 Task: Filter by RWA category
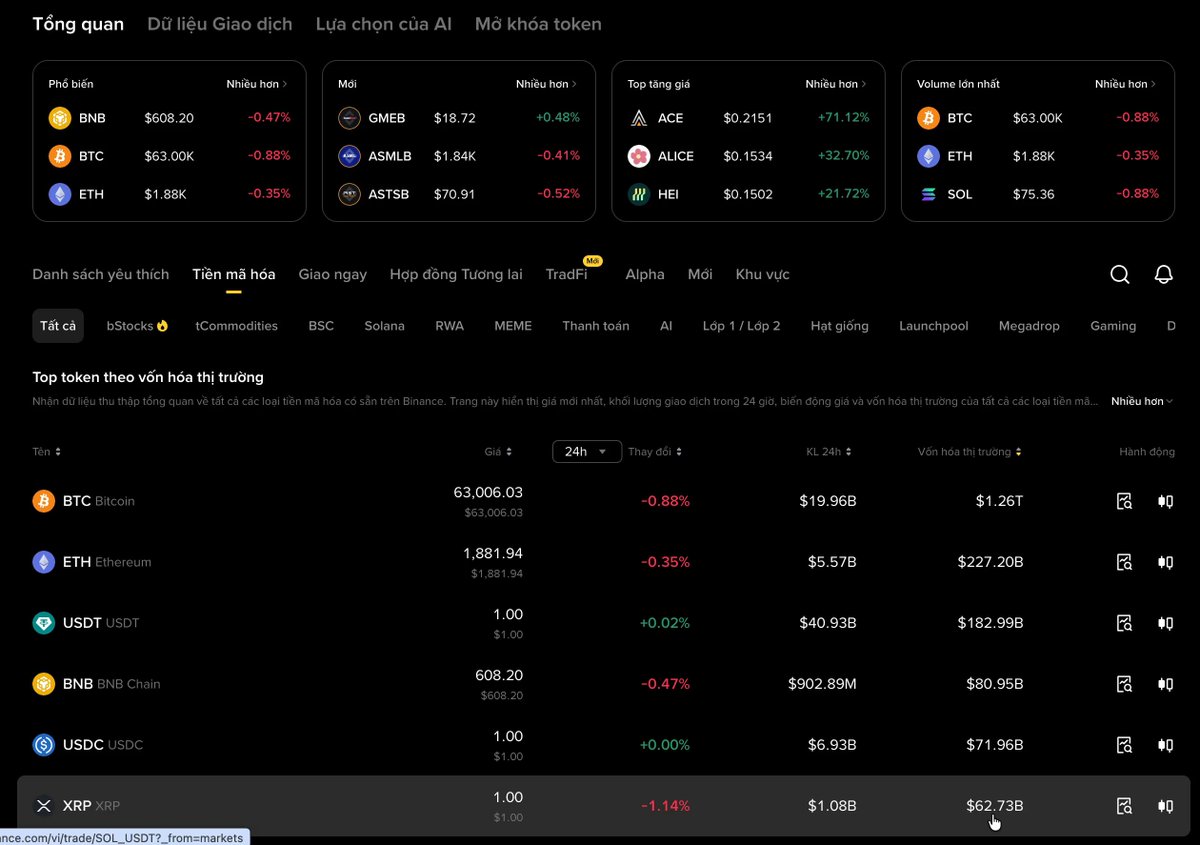tap(449, 326)
